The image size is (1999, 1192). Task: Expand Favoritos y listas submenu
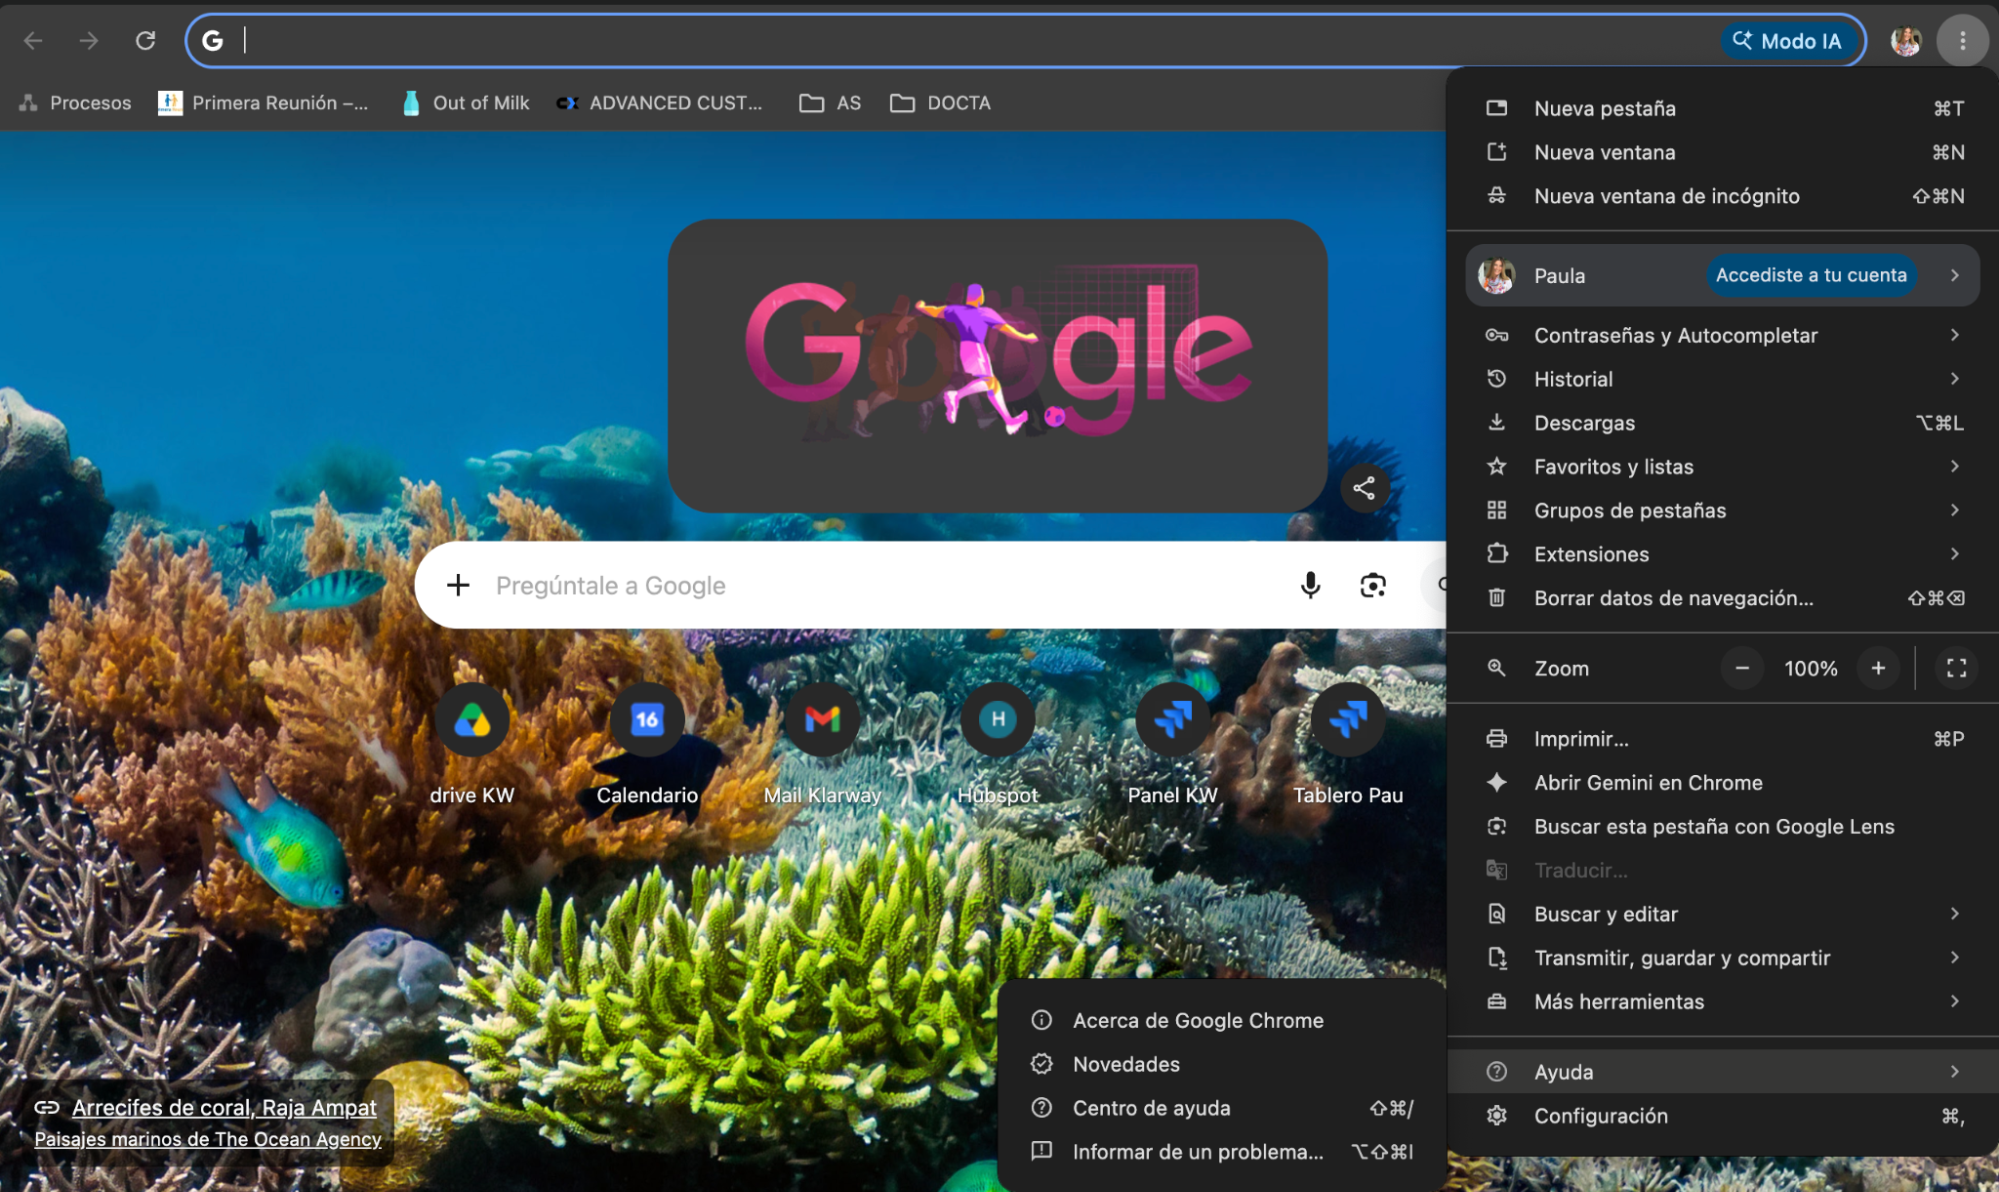click(1722, 467)
